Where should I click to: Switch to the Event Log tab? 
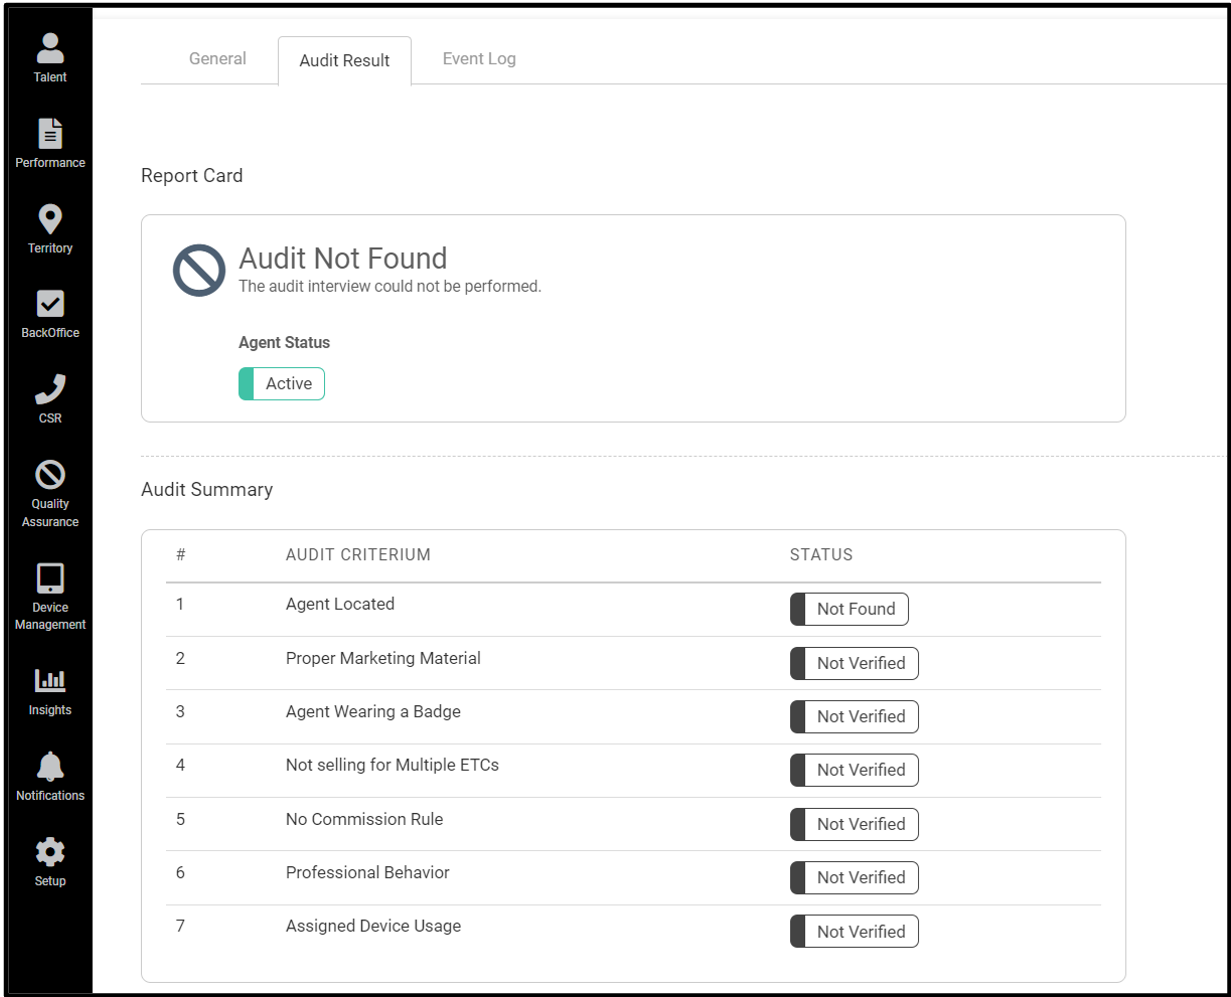point(479,59)
